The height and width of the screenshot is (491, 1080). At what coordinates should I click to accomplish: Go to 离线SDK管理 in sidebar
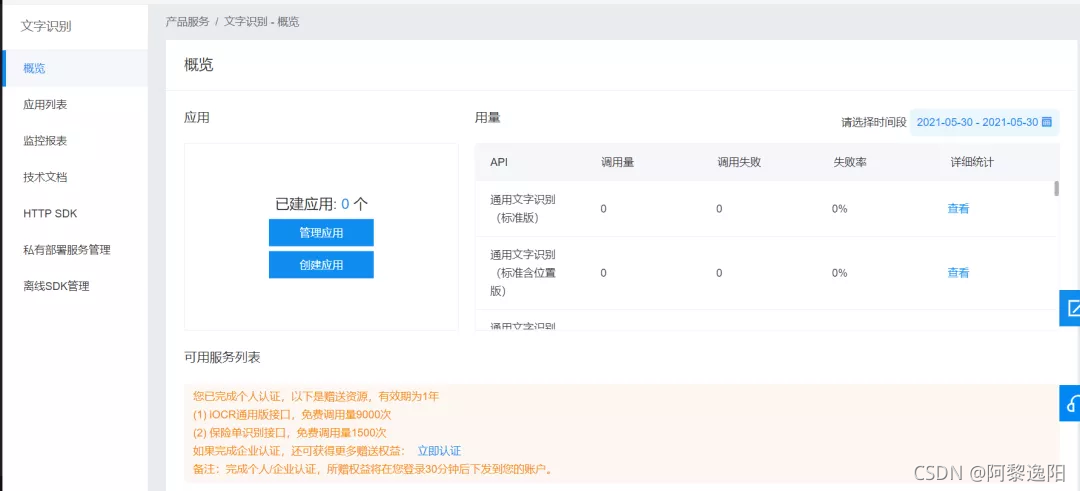(74, 286)
